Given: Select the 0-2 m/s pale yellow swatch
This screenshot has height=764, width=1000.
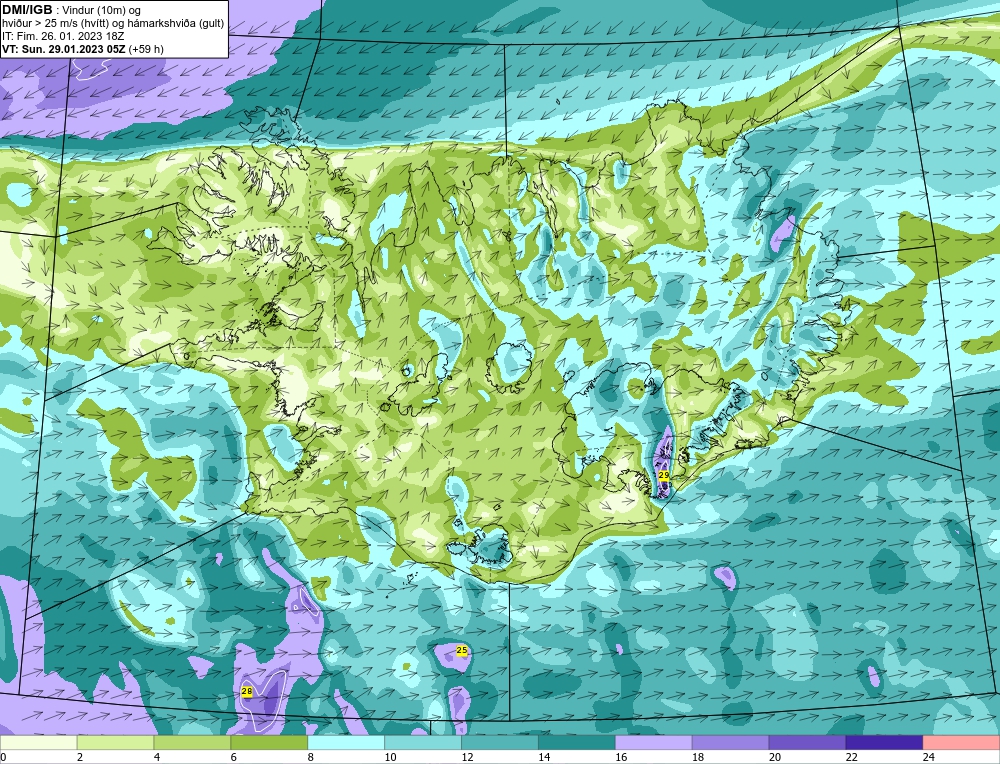Looking at the screenshot, I should (x=38, y=743).
